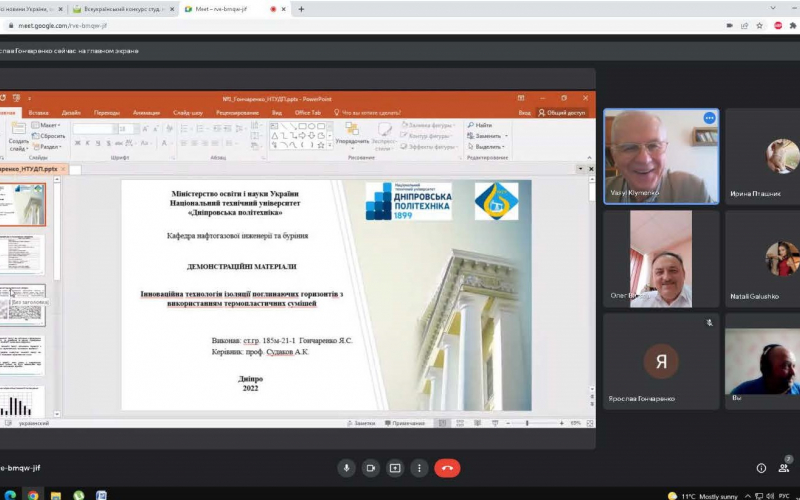This screenshot has height=500, width=800.
Task: Open Meet more options menu
Action: coord(419,468)
